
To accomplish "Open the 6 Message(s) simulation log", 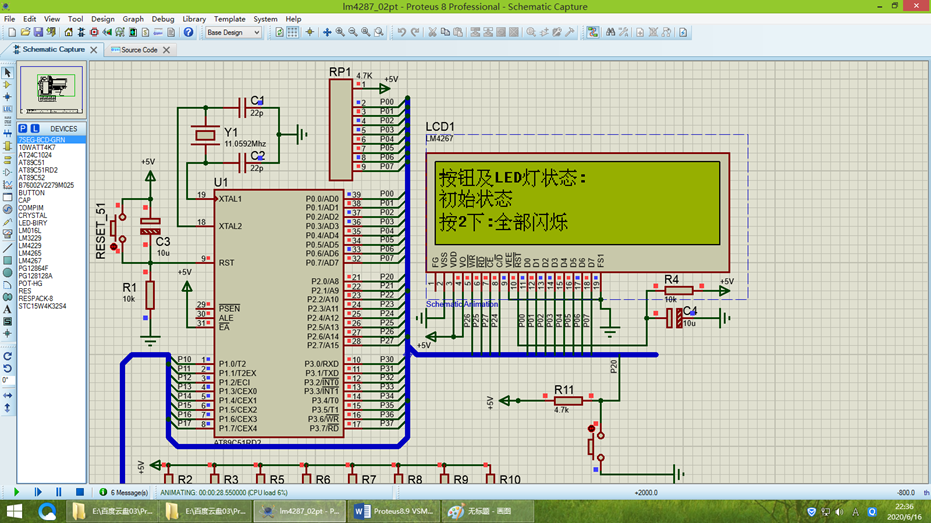I will point(124,493).
